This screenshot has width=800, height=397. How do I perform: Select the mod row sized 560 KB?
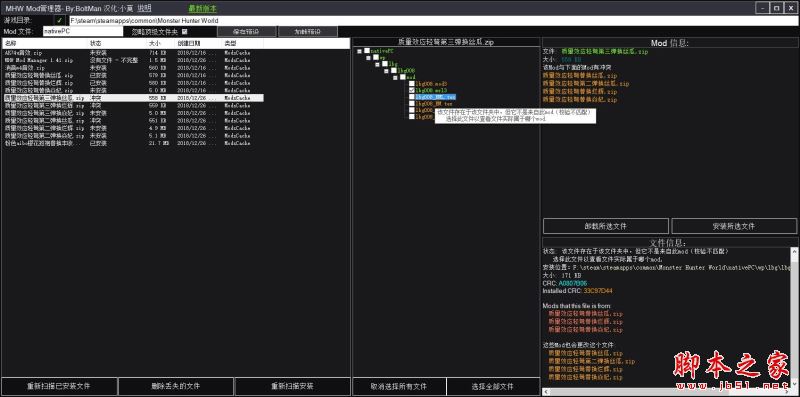coord(133,67)
